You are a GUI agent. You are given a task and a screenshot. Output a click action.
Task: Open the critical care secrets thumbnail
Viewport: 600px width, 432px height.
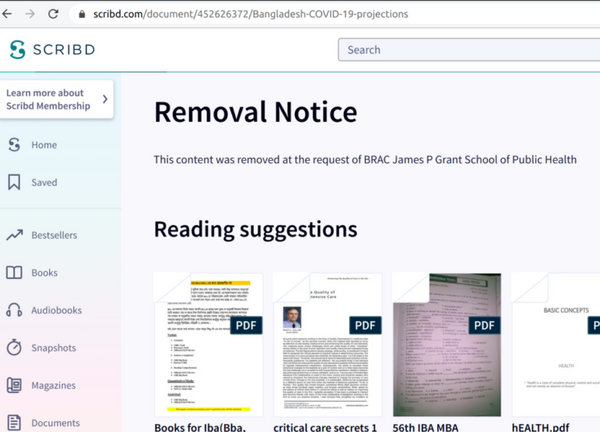[x=328, y=344]
